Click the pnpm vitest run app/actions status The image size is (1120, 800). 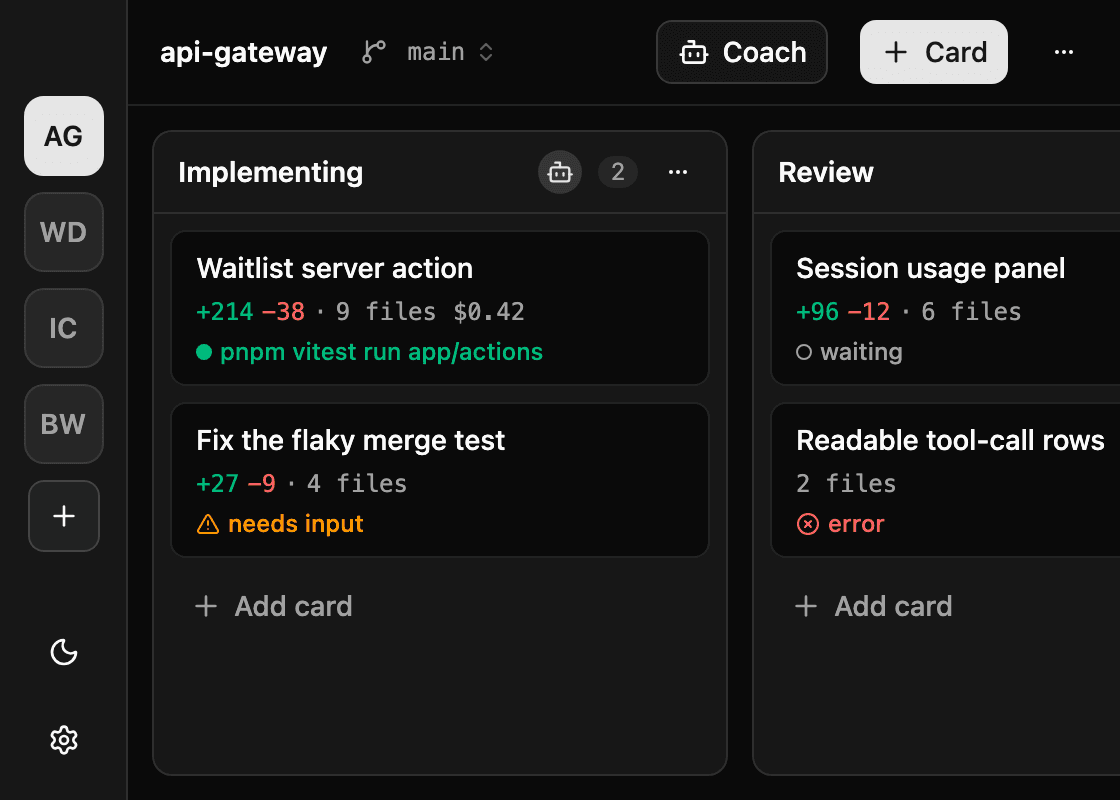pos(369,352)
